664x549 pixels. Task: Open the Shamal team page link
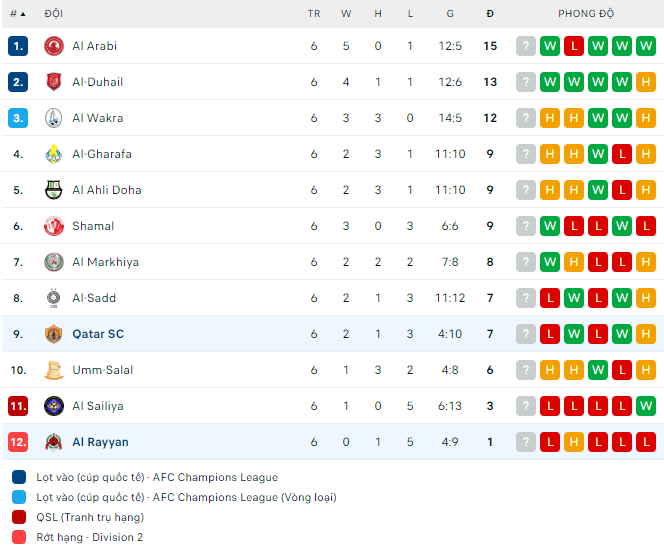click(x=93, y=226)
